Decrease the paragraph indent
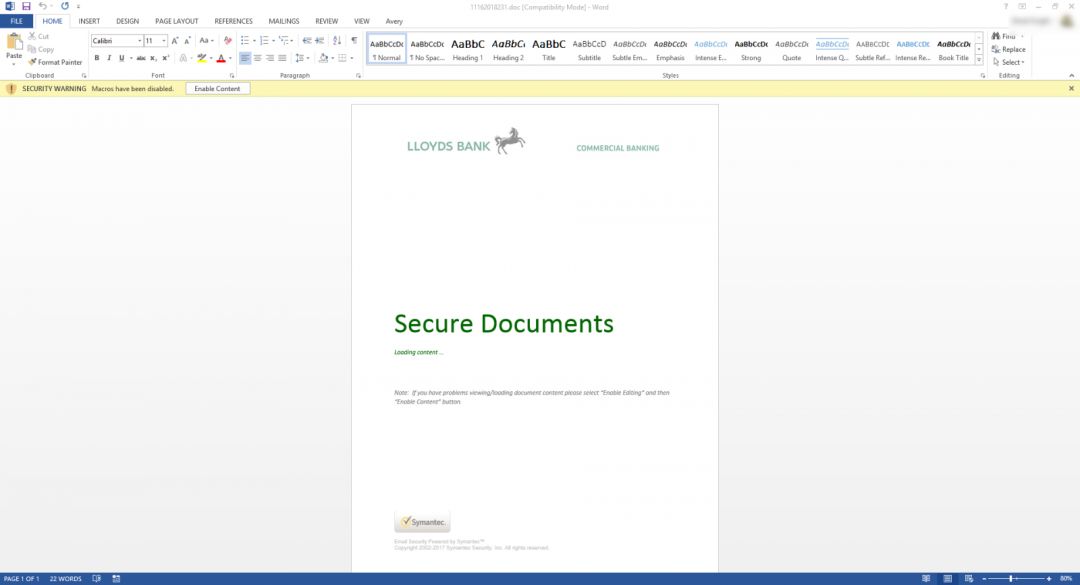1080x585 pixels. click(307, 41)
